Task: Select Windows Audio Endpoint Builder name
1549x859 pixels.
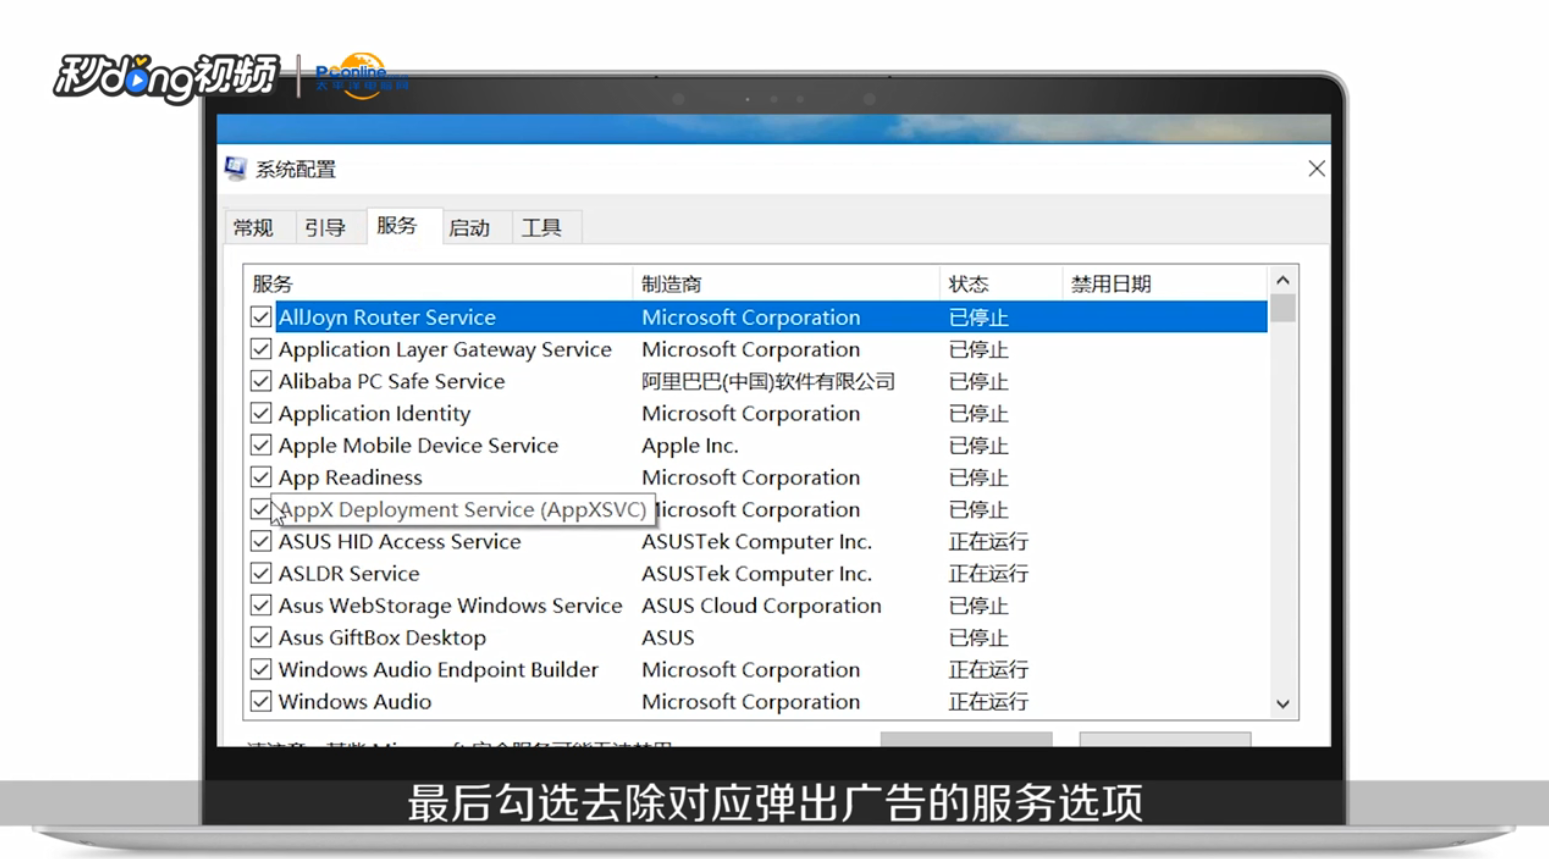Action: click(438, 669)
